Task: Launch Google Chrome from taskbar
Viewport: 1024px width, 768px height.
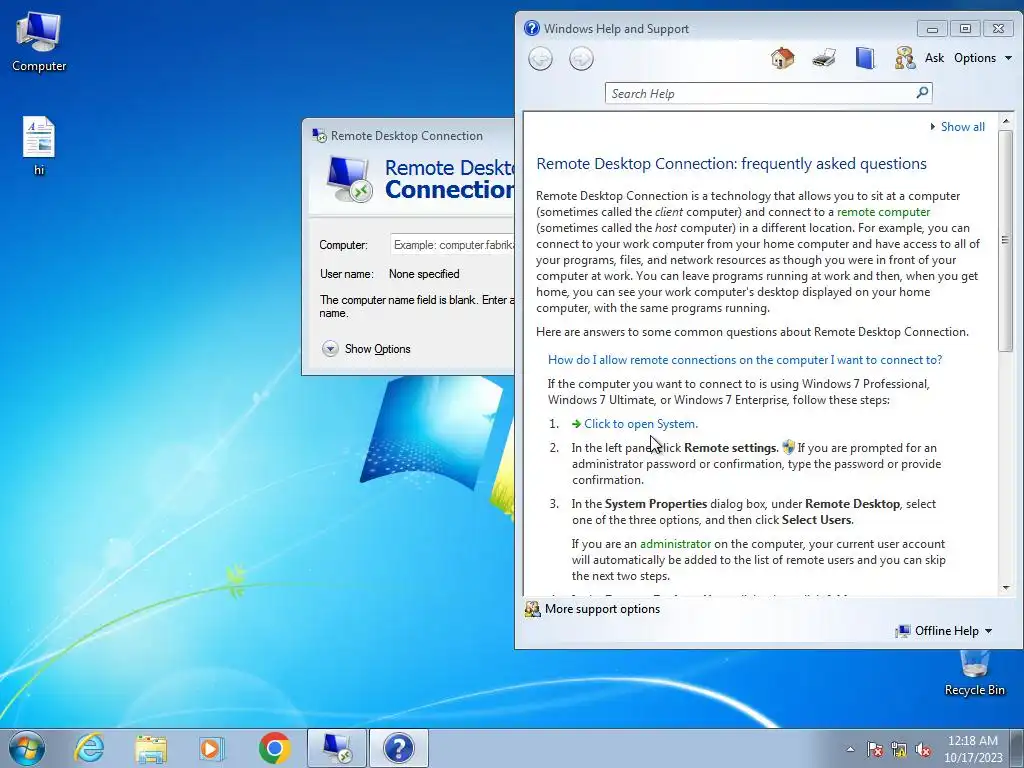Action: pos(274,748)
